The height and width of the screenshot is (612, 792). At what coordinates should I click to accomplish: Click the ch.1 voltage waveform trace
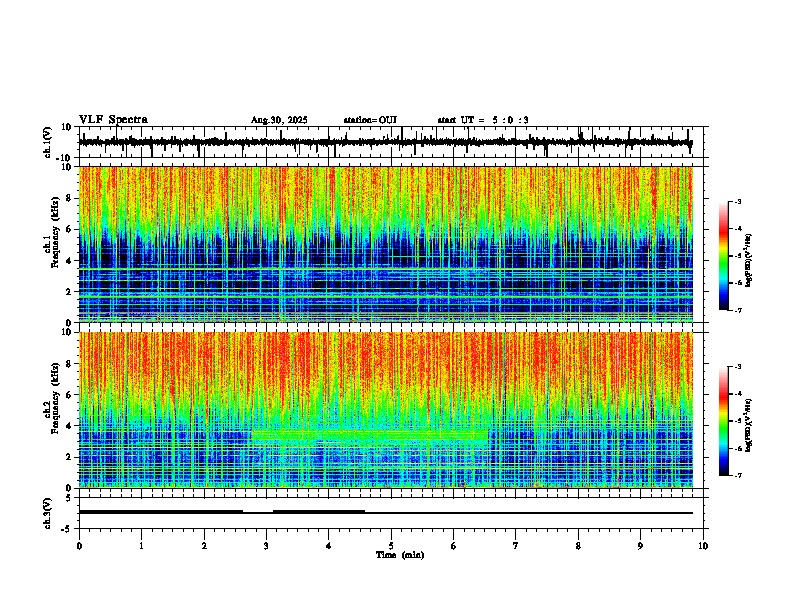(385, 142)
